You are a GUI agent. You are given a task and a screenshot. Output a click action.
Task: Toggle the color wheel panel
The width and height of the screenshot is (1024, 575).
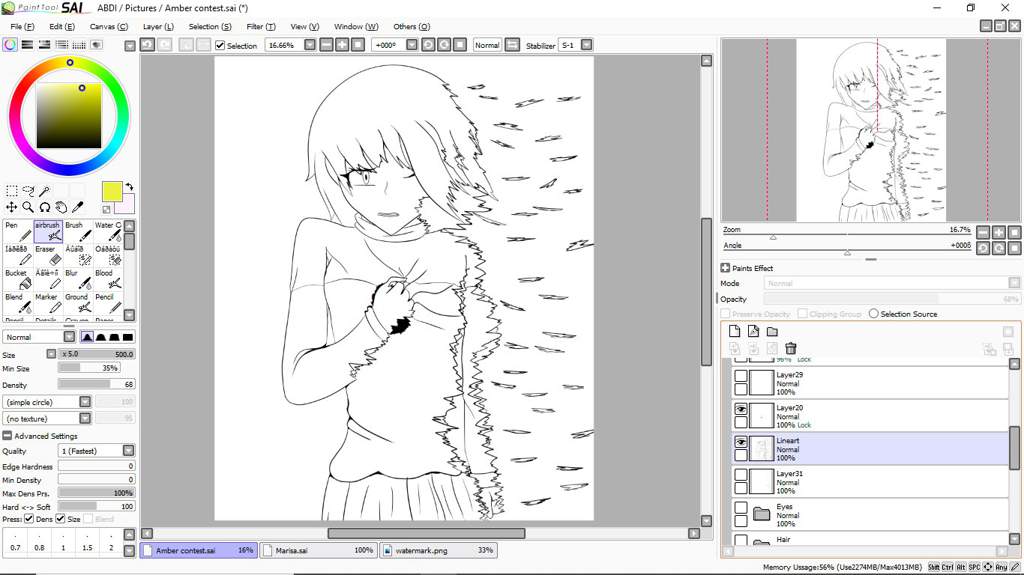(10, 45)
